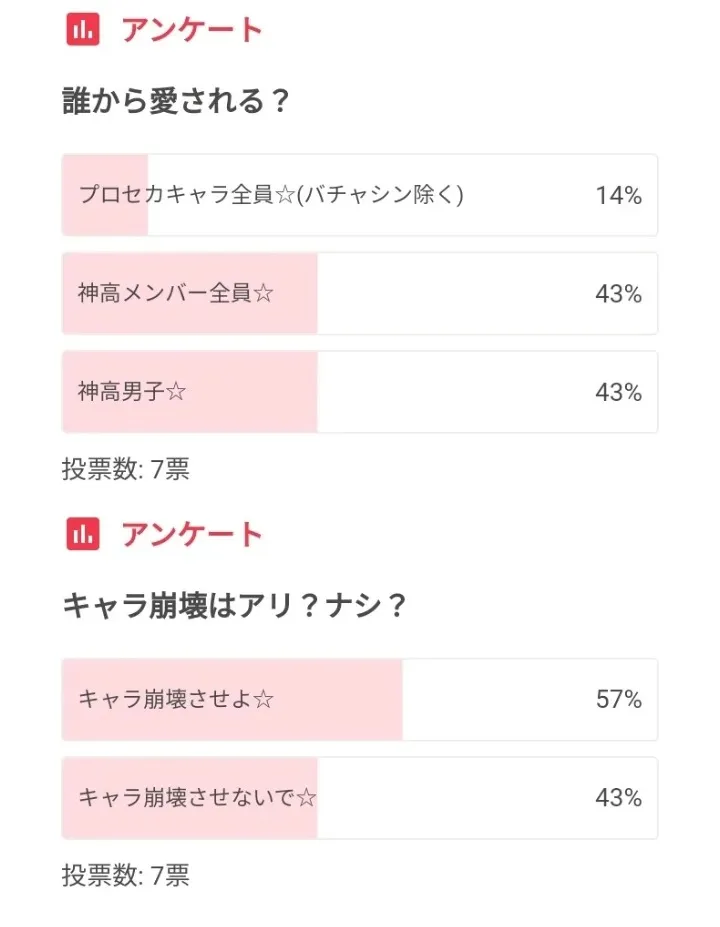The height and width of the screenshot is (927, 720).
Task: Click the 43% for 神高メンバー全員☆
Action: click(x=618, y=294)
